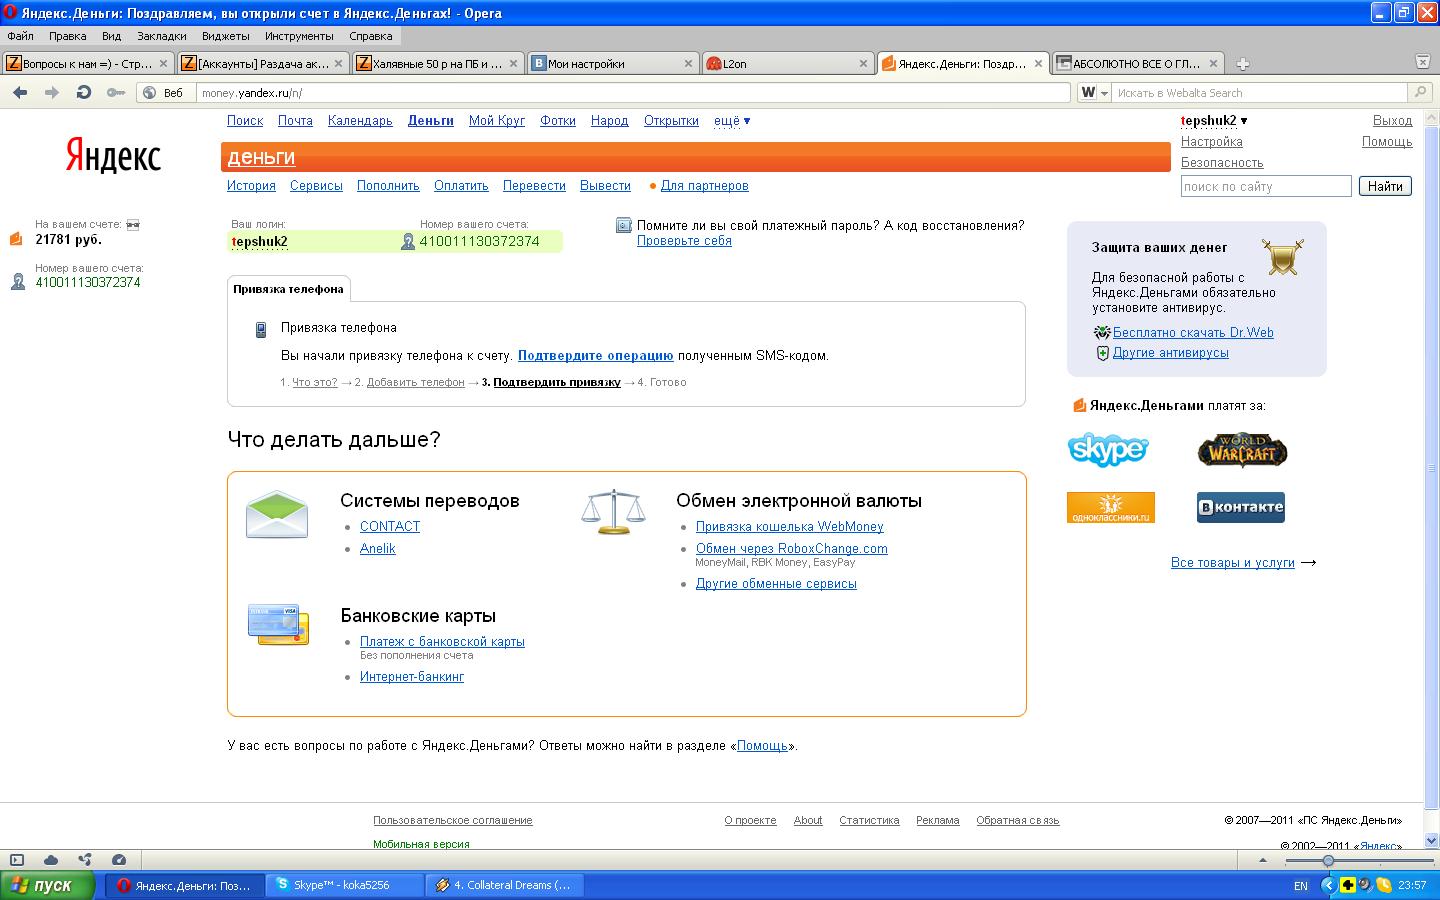Click the Проверьте себя link
Viewport: 1440px width, 900px height.
tap(684, 241)
